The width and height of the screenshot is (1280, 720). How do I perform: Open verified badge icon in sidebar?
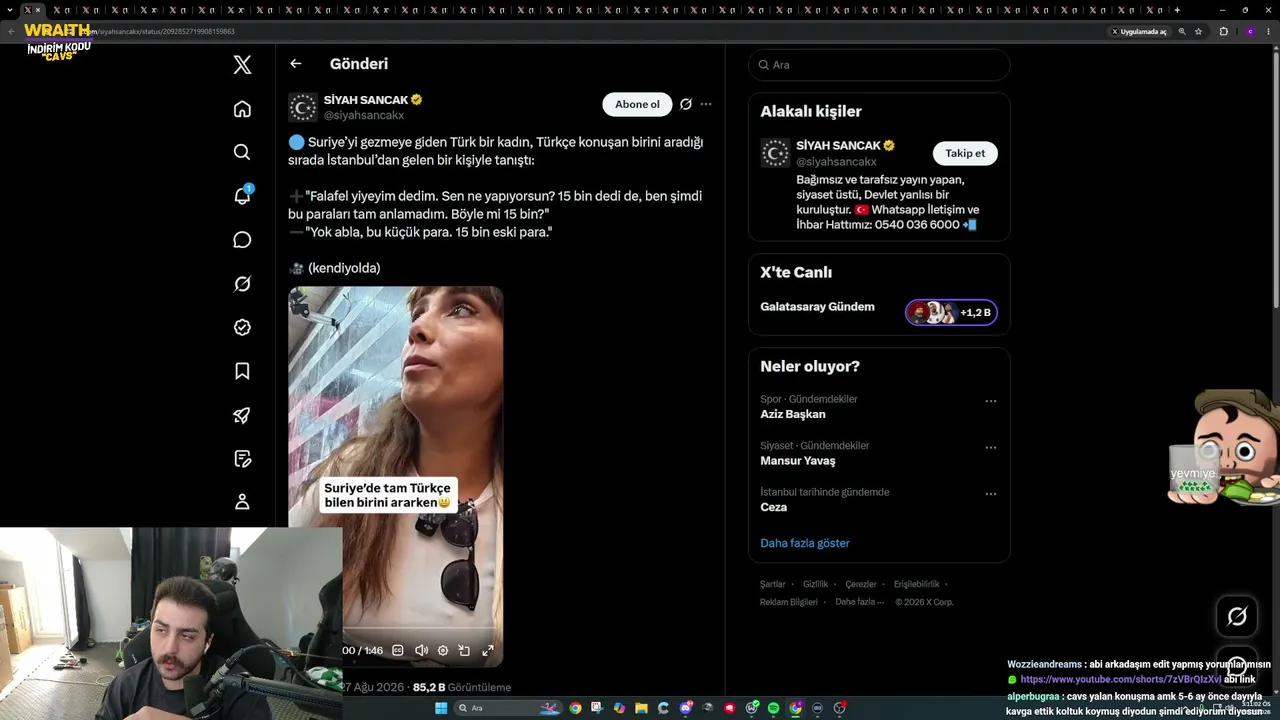coord(242,327)
